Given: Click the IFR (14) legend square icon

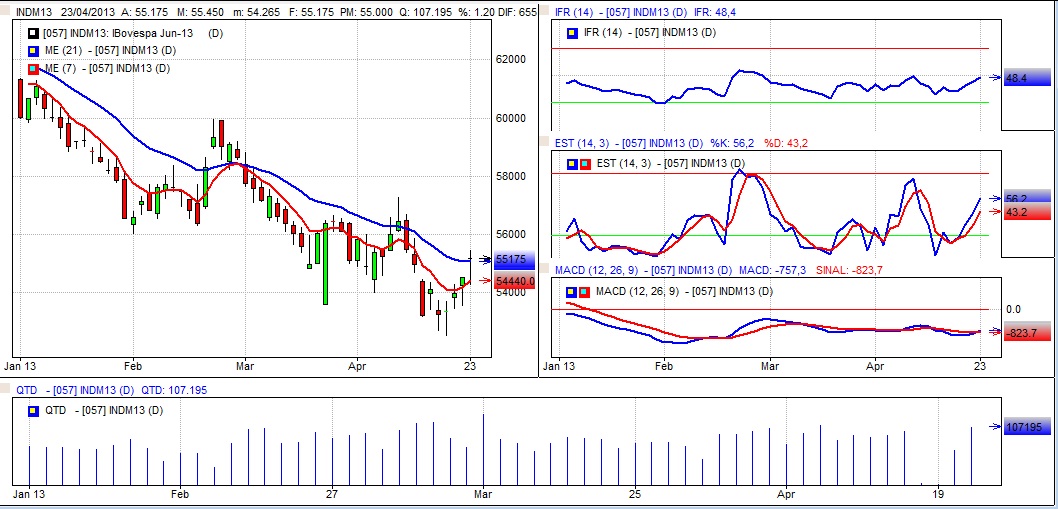Looking at the screenshot, I should (571, 33).
